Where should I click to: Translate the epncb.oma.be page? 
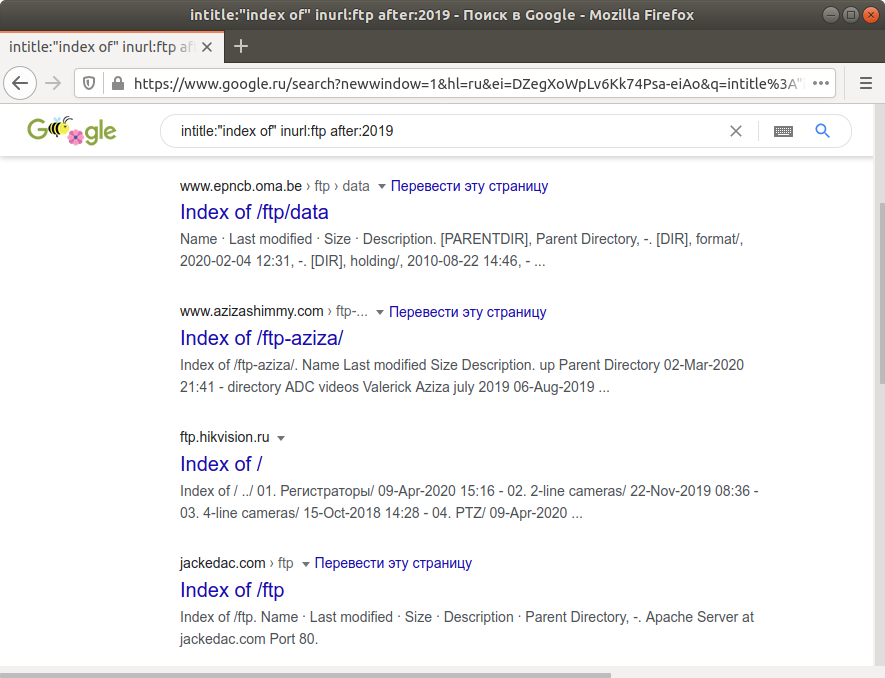click(x=470, y=186)
